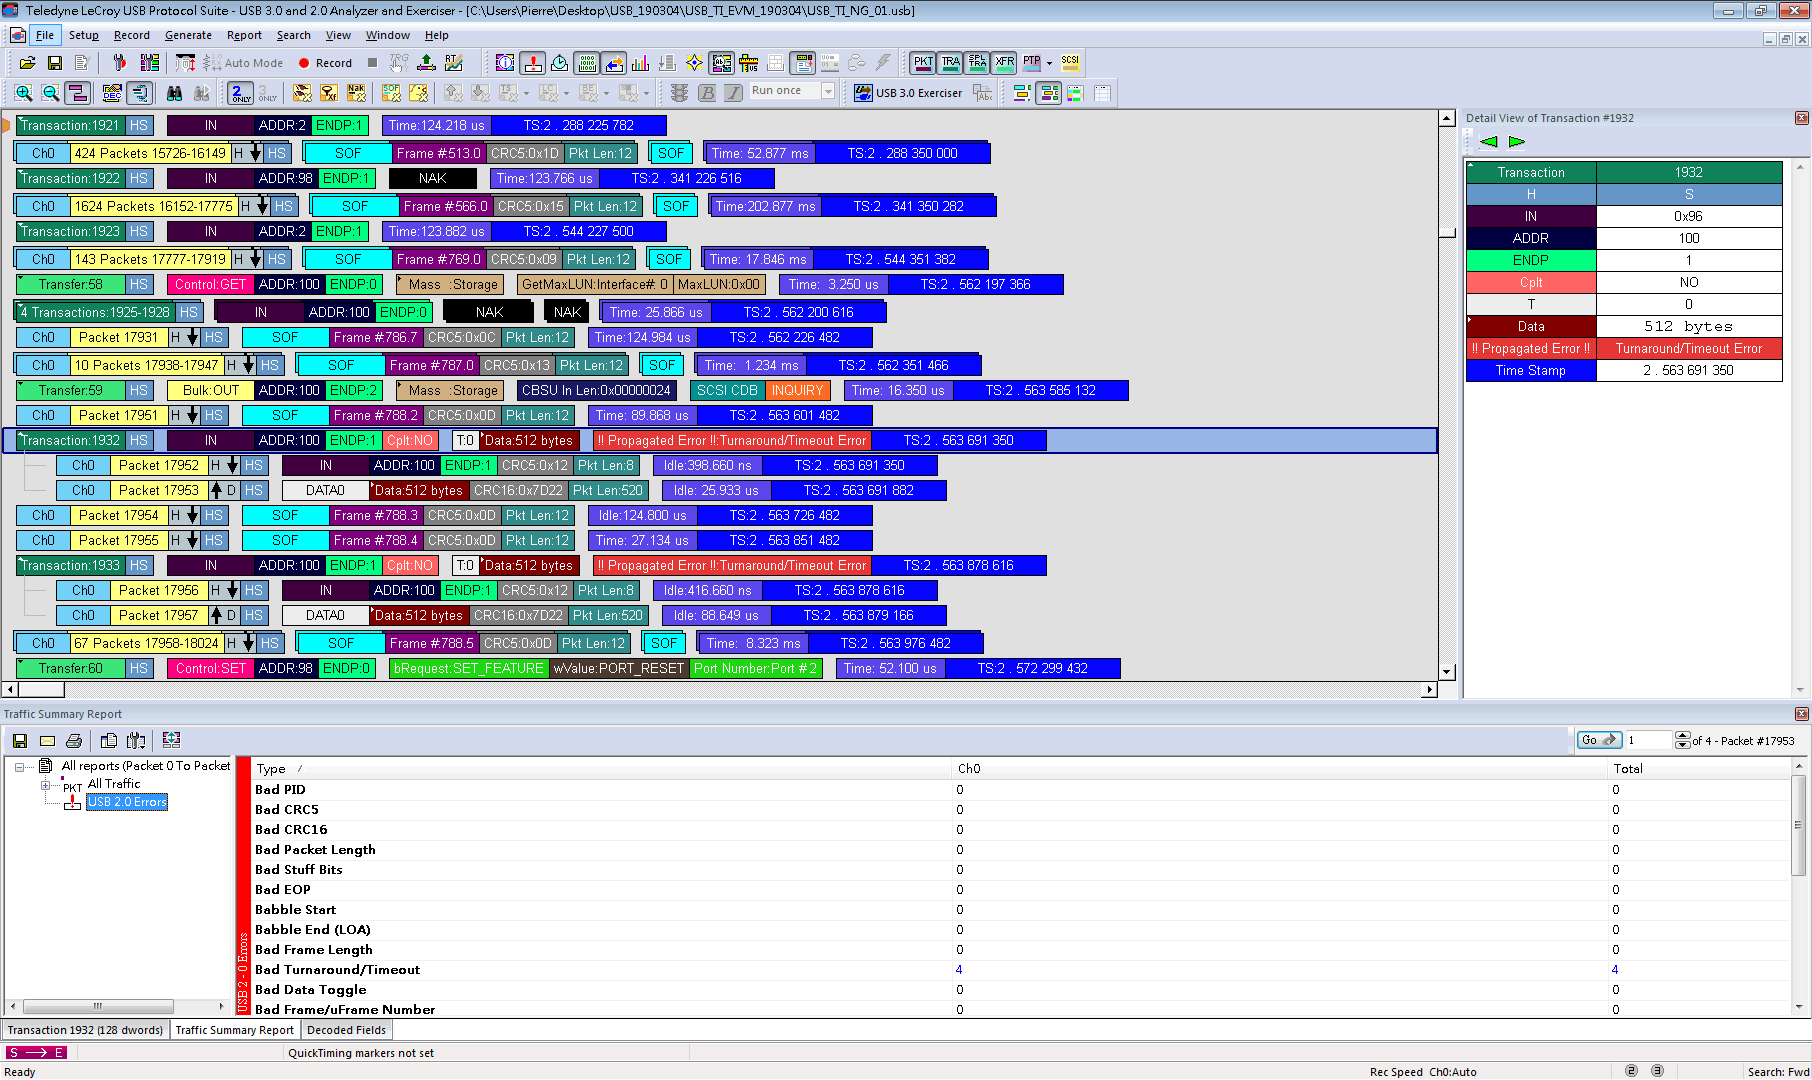Open the Timing Calculations clock icon
The image size is (1812, 1080).
tap(560, 63)
